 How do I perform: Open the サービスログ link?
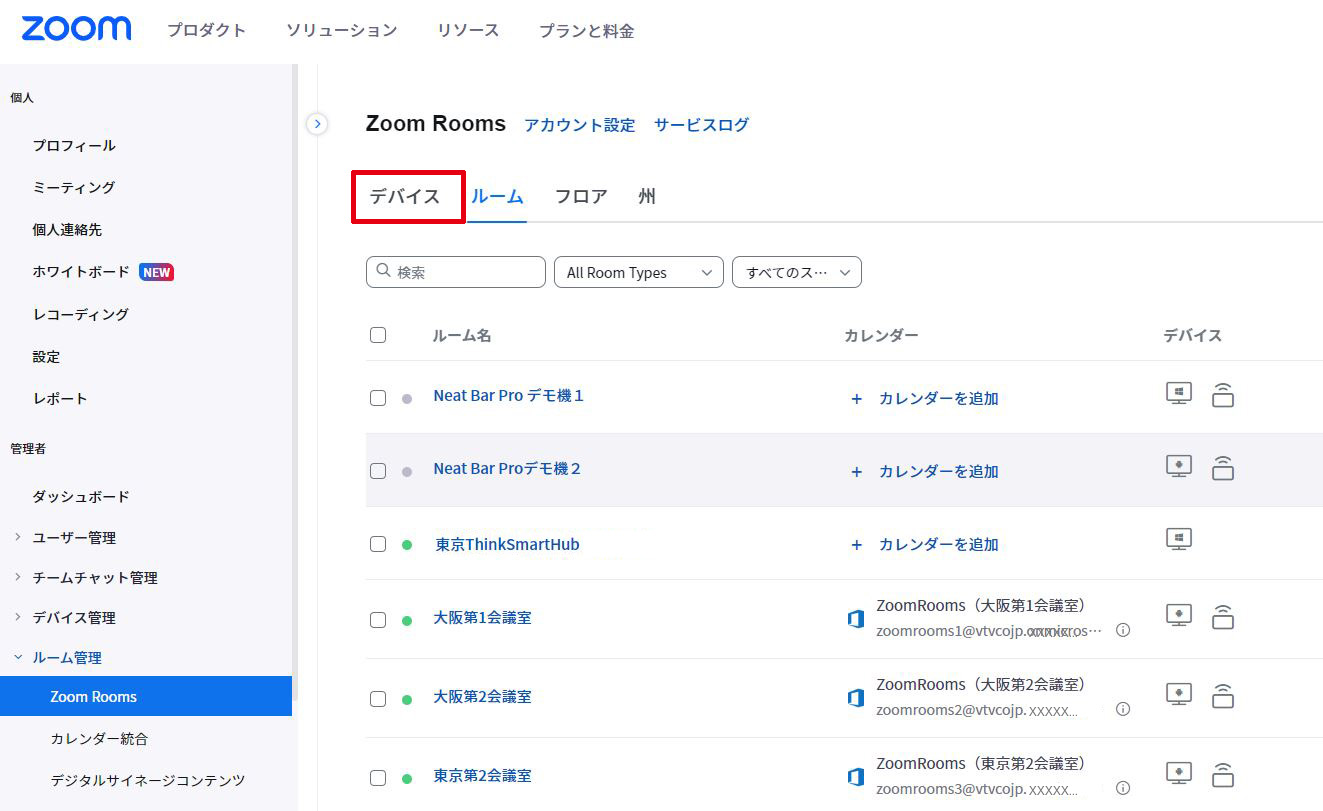[x=701, y=125]
